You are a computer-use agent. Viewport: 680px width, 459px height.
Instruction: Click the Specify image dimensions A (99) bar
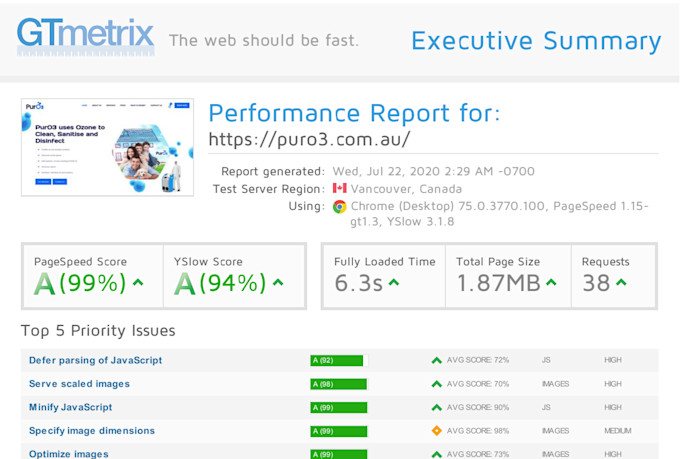click(339, 431)
